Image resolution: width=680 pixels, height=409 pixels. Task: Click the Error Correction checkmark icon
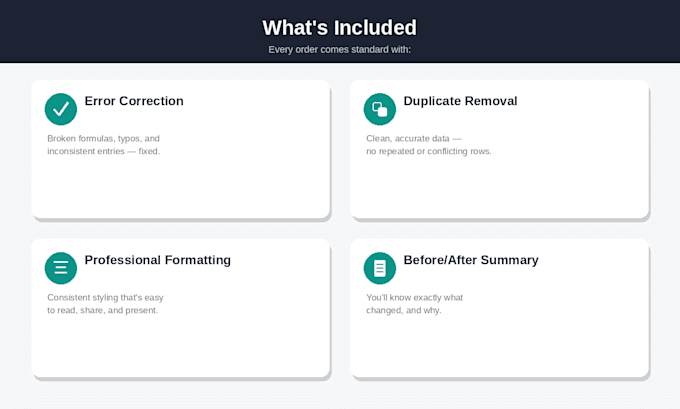(x=61, y=109)
